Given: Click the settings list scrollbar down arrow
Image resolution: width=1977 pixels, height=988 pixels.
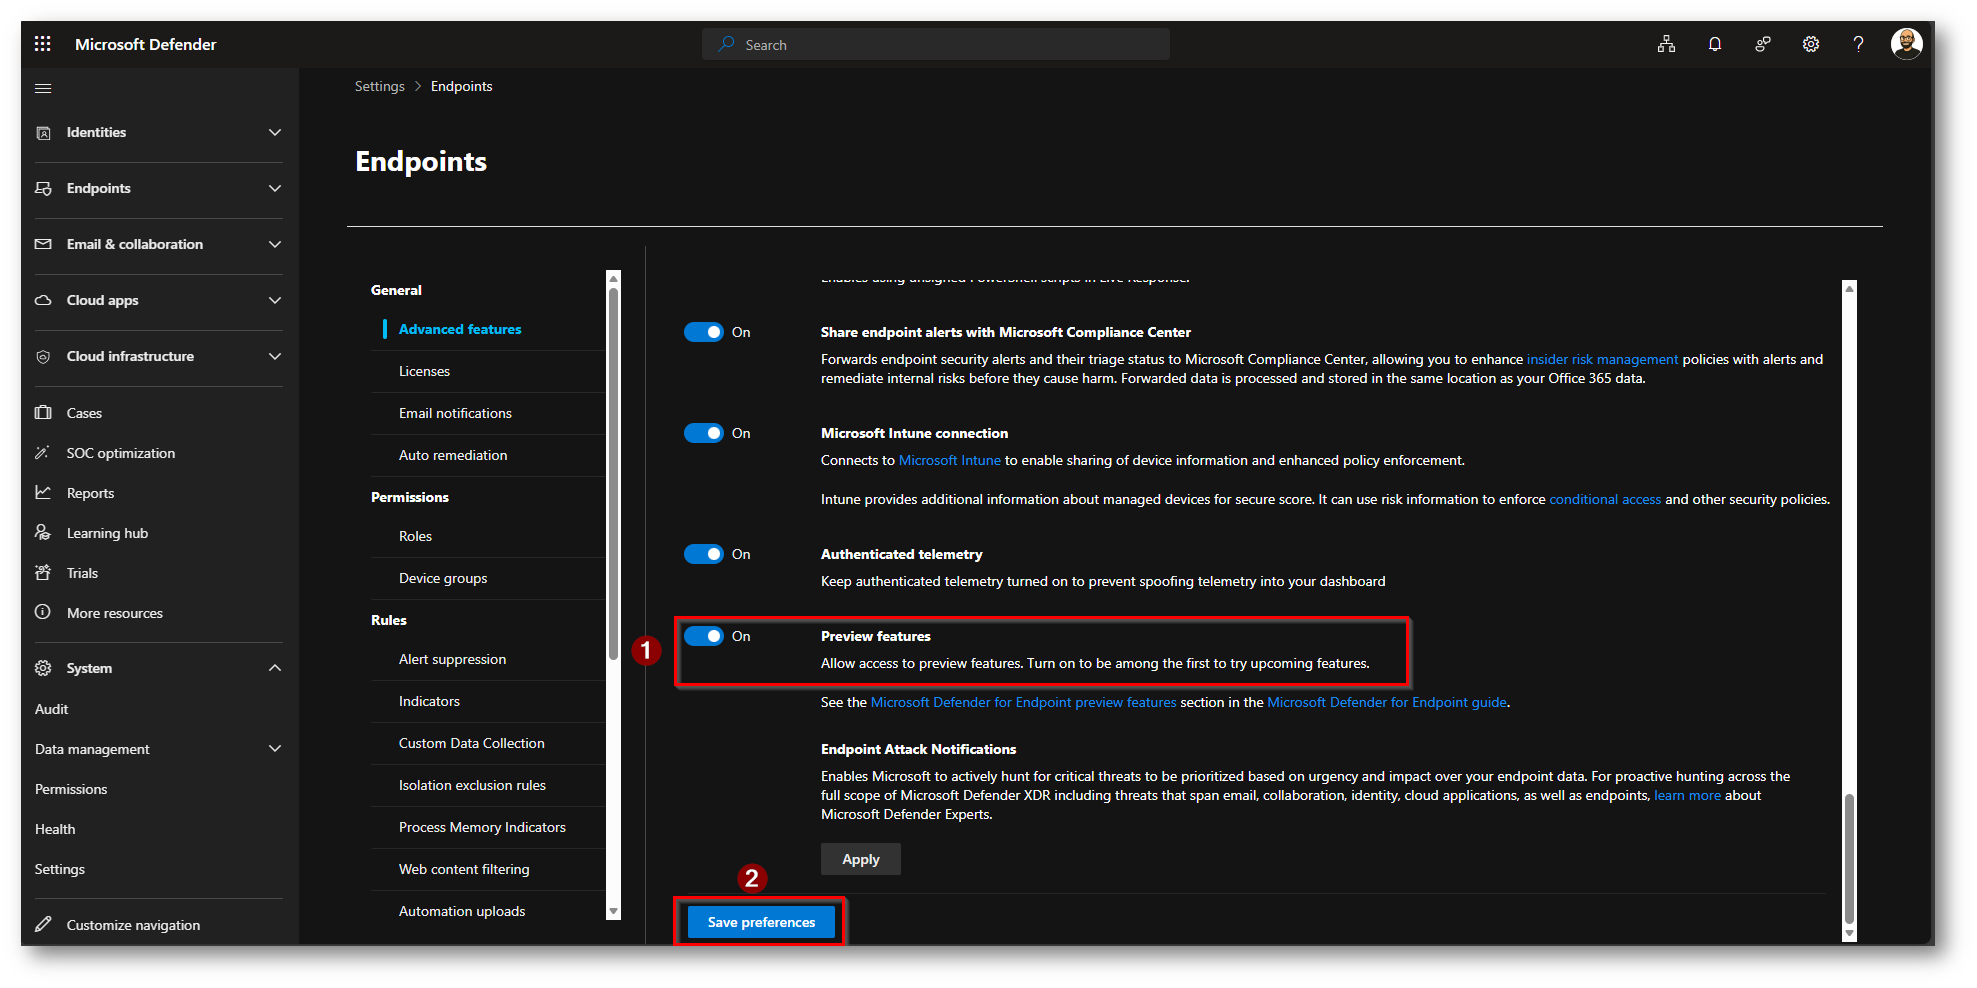Looking at the screenshot, I should pos(614,912).
